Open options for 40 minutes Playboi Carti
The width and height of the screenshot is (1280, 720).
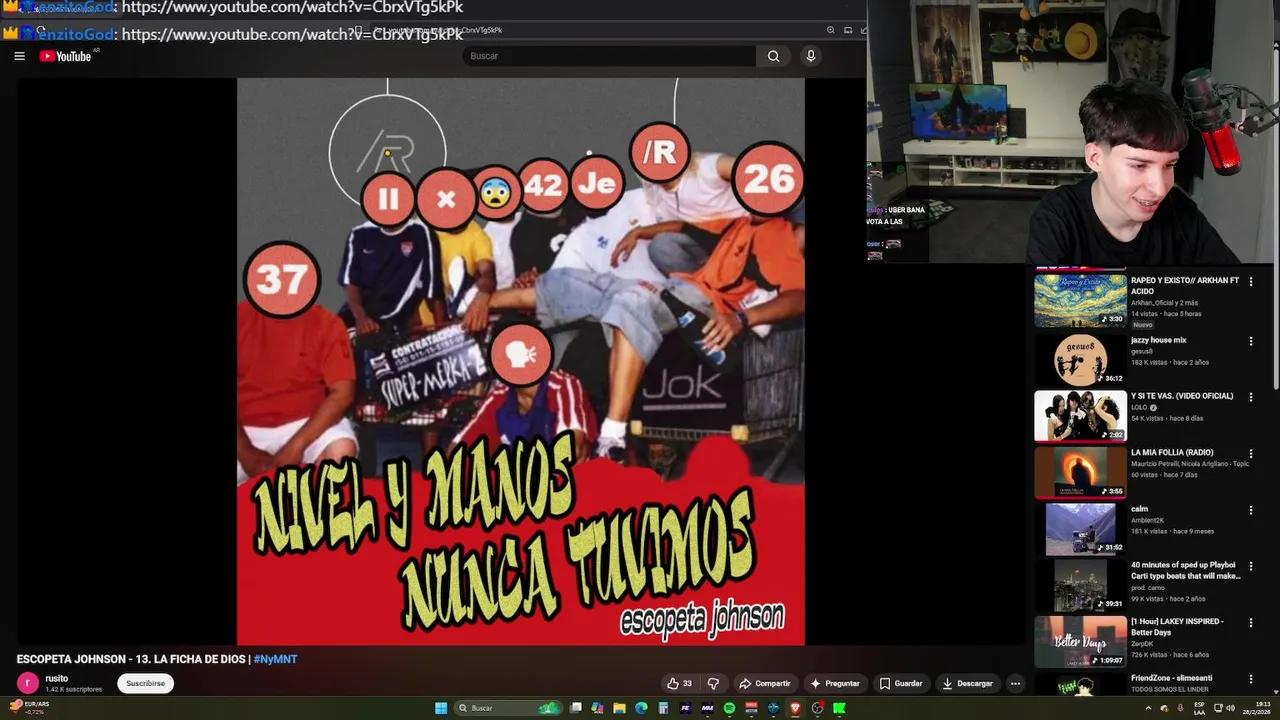[1250, 566]
